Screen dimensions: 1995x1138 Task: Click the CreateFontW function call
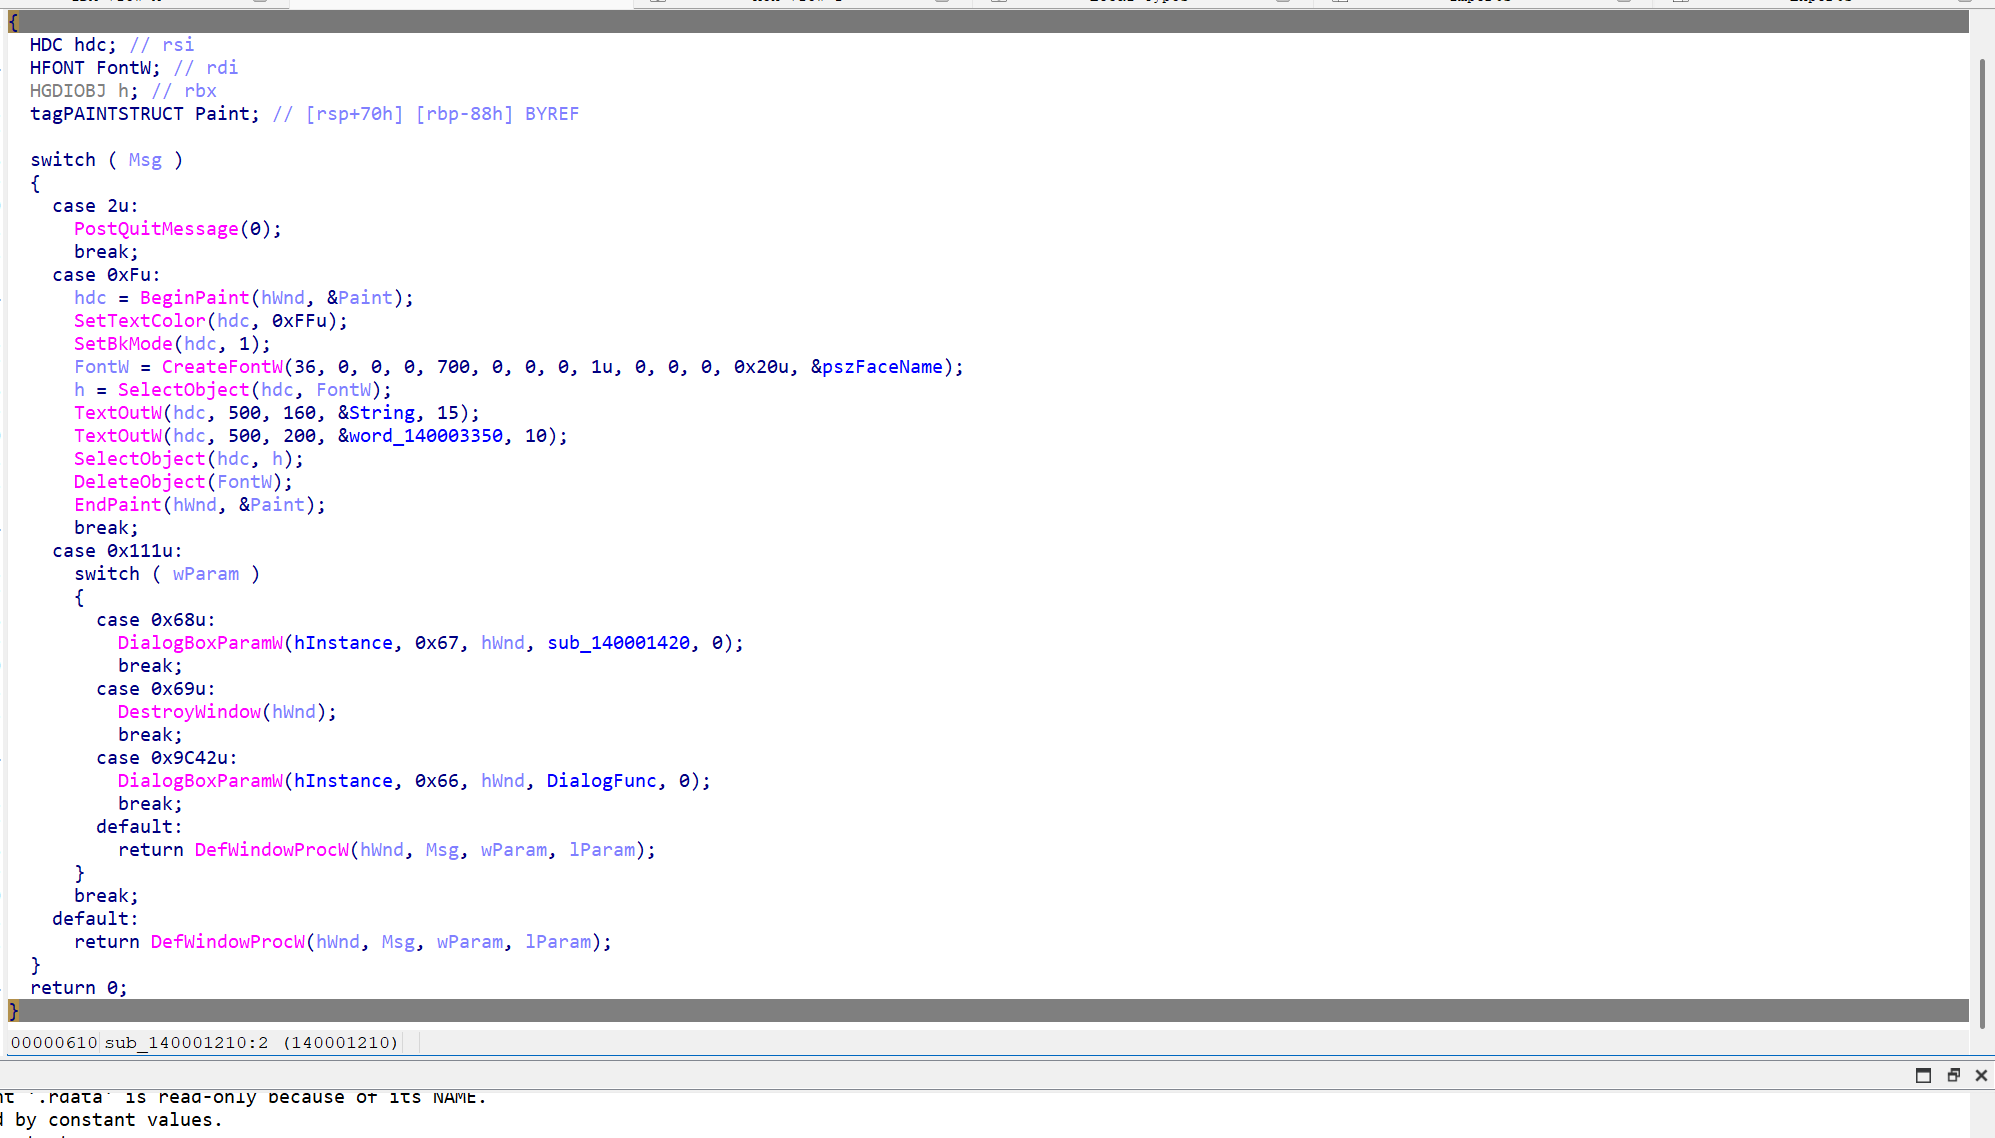[x=222, y=367]
